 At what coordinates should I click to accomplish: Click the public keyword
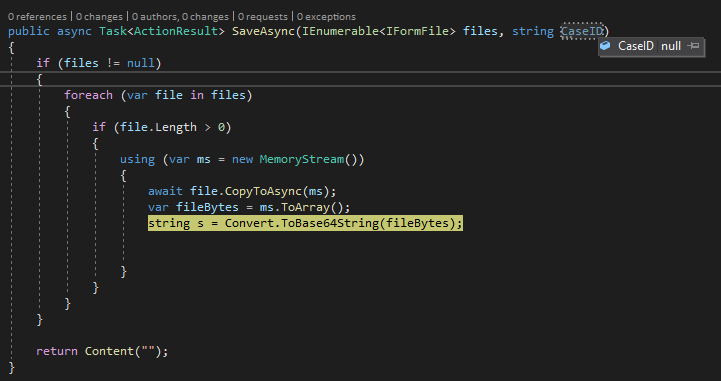tap(29, 31)
